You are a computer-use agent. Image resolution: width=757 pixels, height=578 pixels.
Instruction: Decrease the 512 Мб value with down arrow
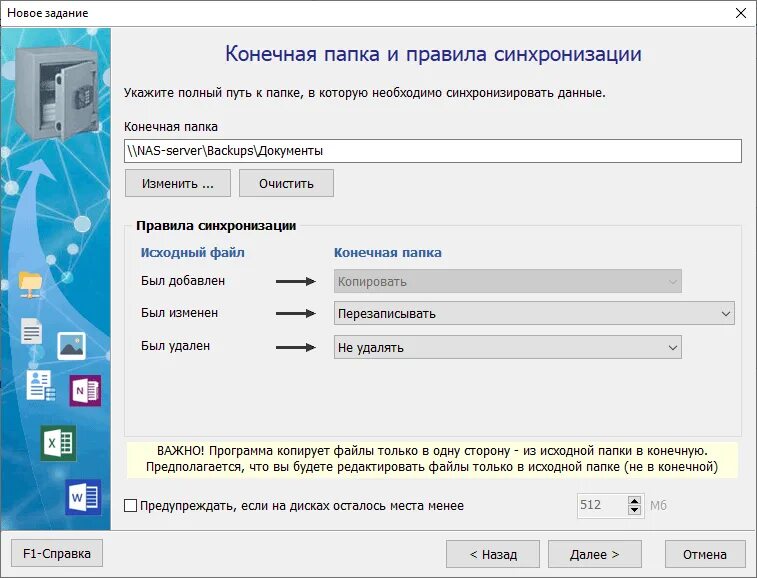634,510
